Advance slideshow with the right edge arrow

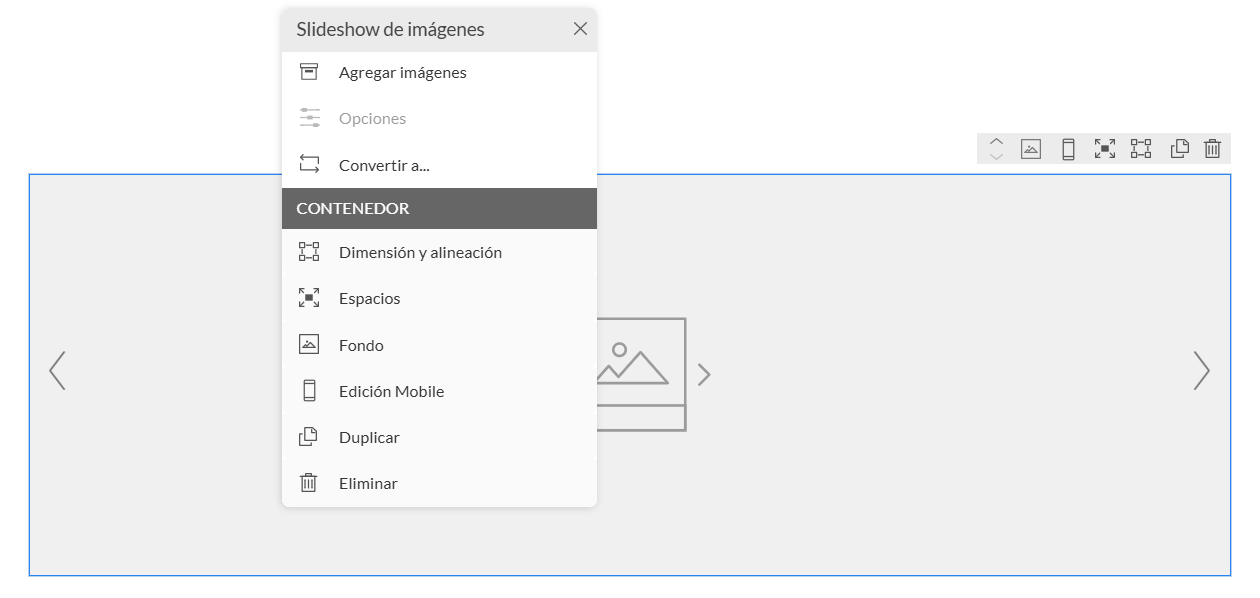pos(1201,370)
